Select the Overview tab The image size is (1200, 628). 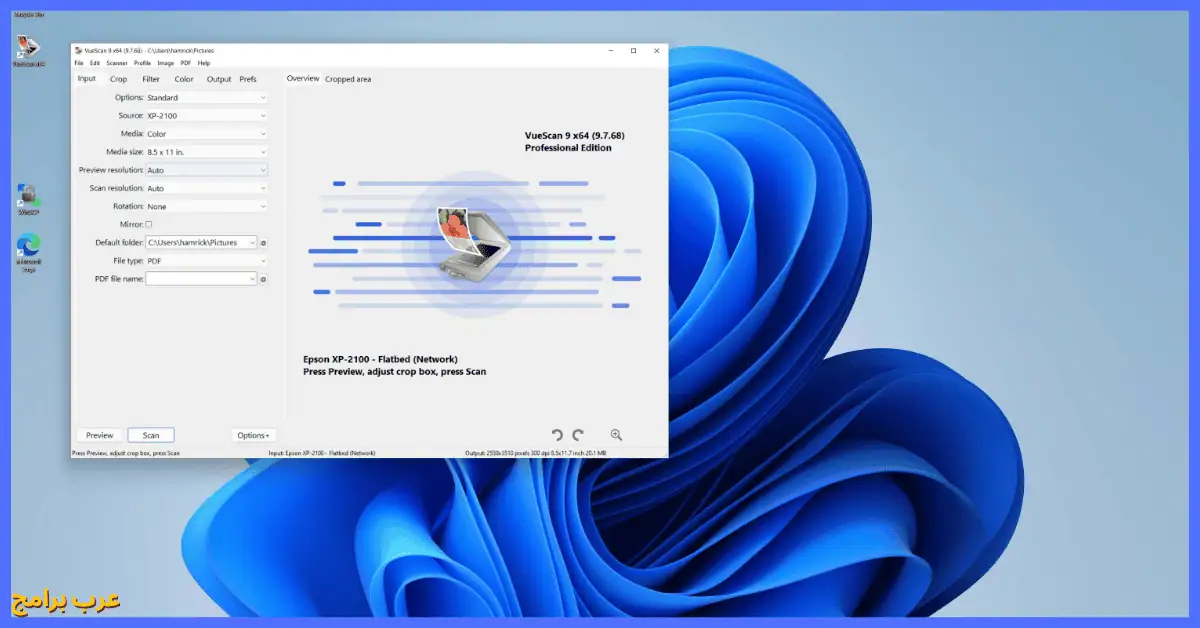tap(303, 79)
